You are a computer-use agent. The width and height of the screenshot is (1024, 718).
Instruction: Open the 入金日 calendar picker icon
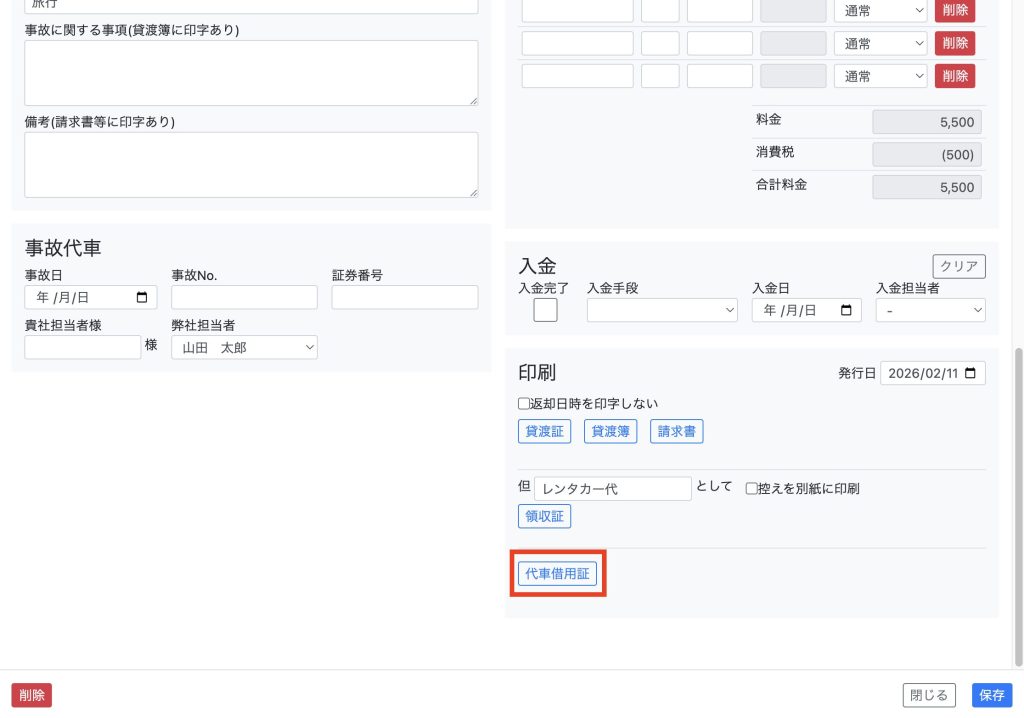click(847, 311)
